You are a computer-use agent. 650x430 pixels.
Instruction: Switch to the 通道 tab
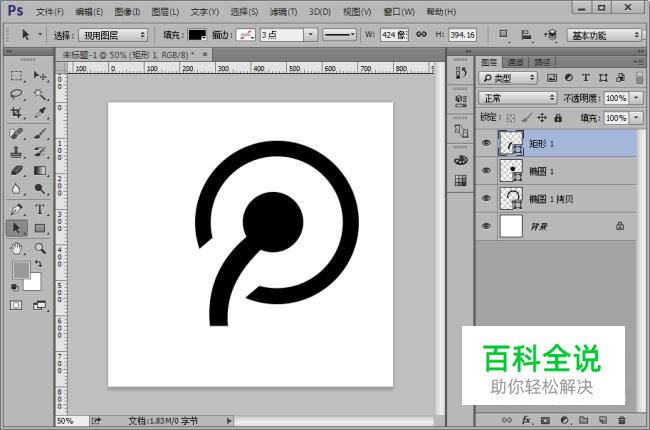coord(515,62)
